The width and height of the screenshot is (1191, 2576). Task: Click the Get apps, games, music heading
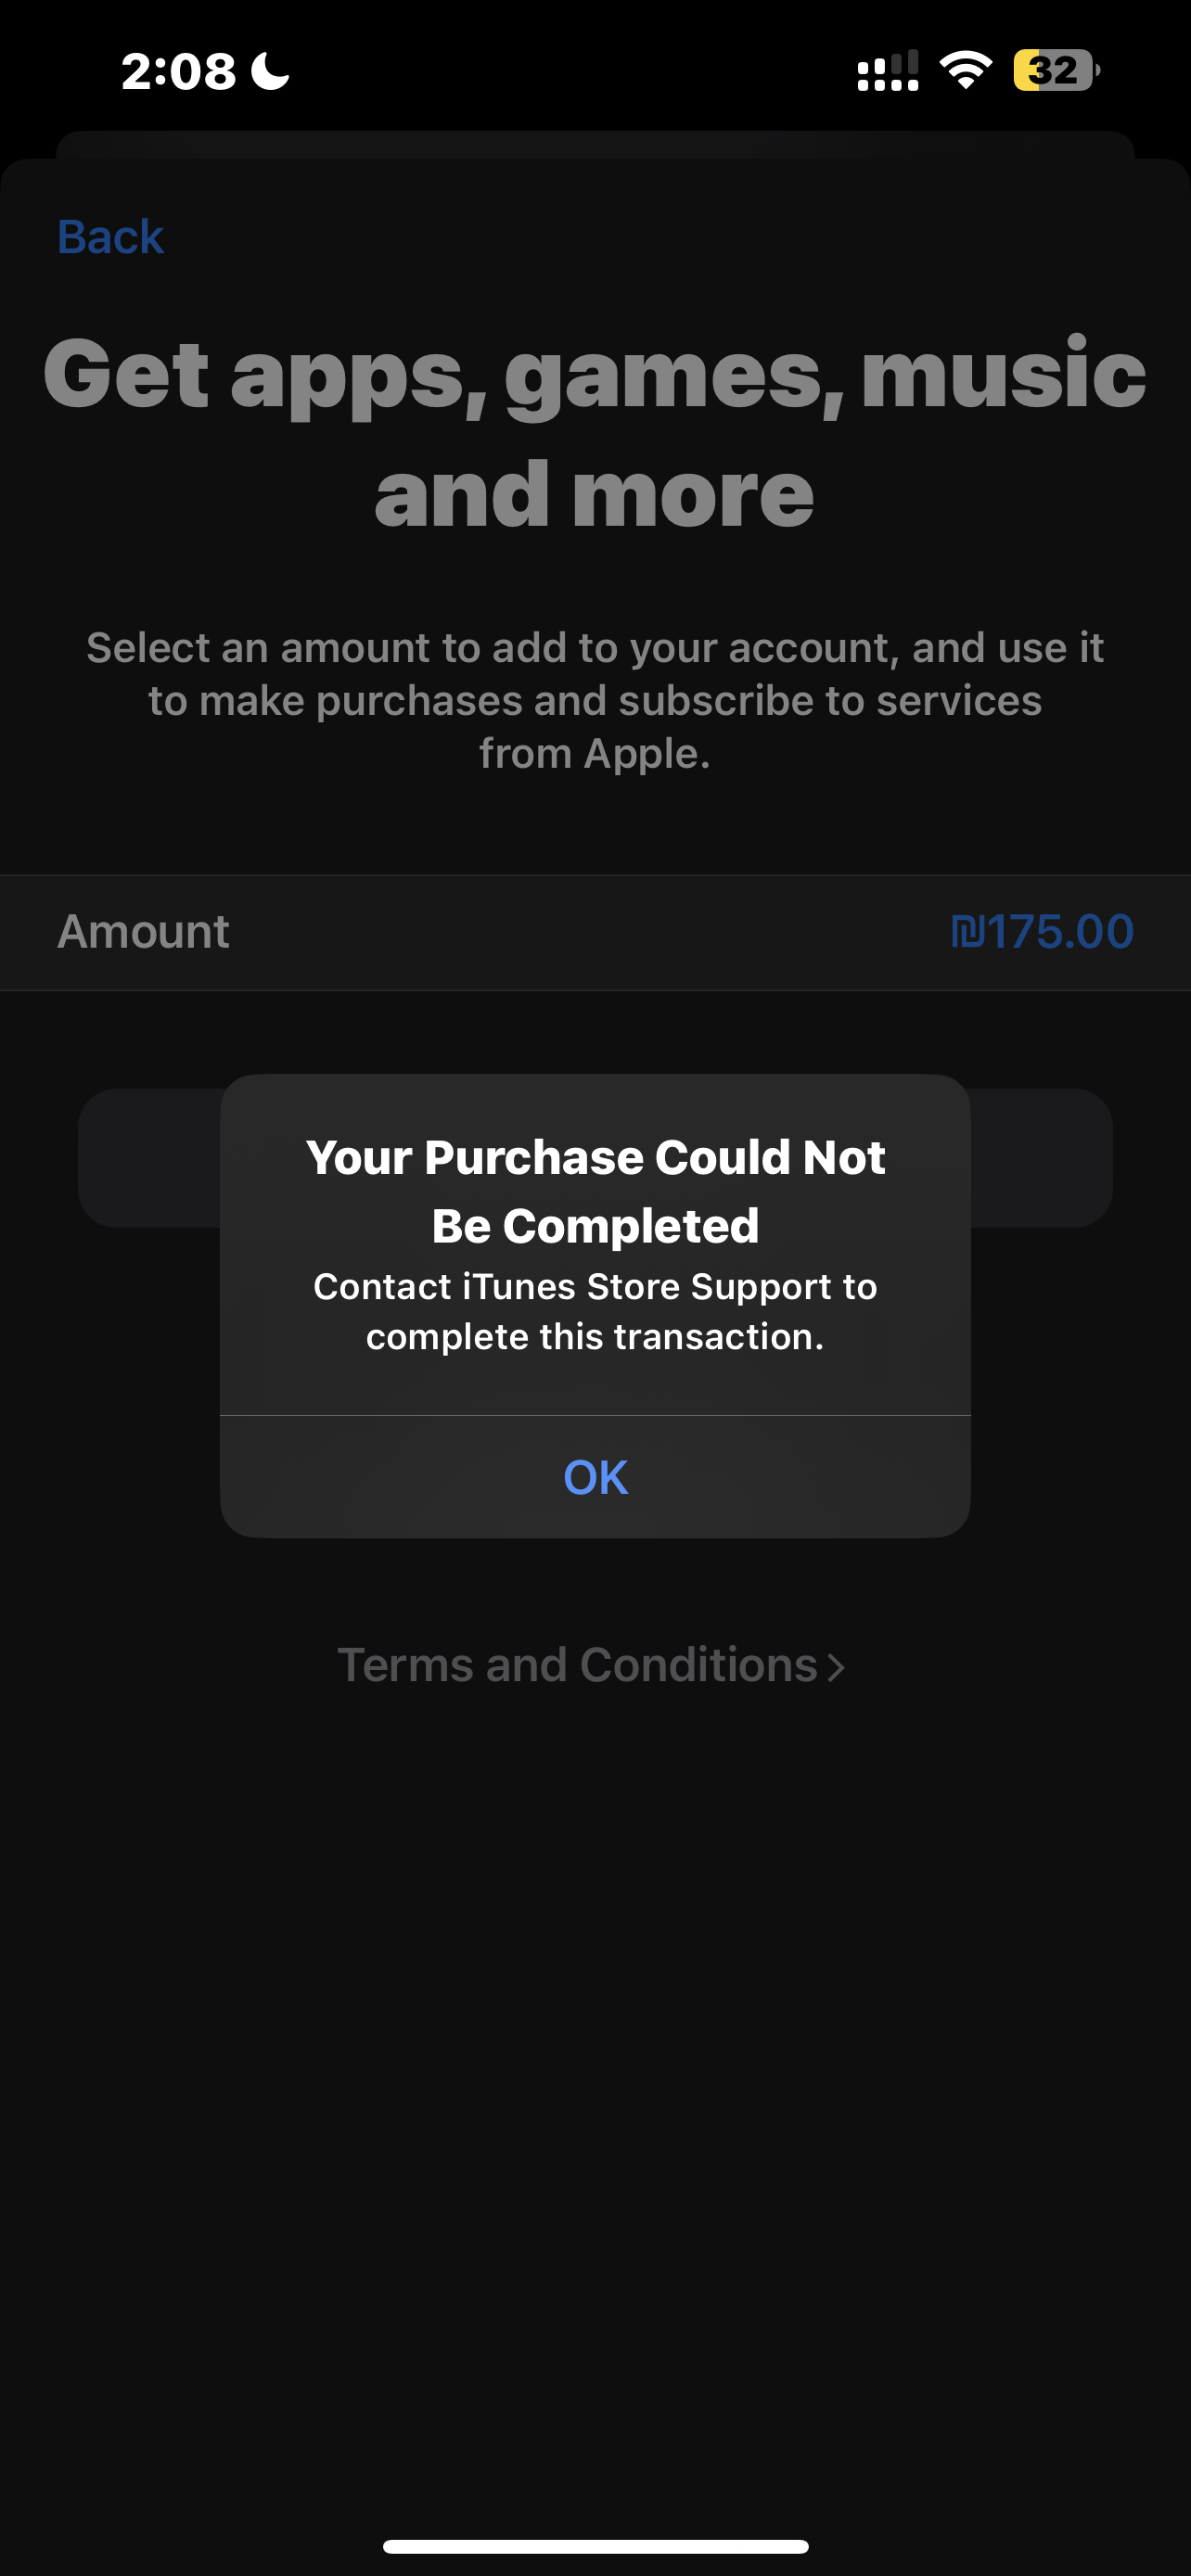595,432
